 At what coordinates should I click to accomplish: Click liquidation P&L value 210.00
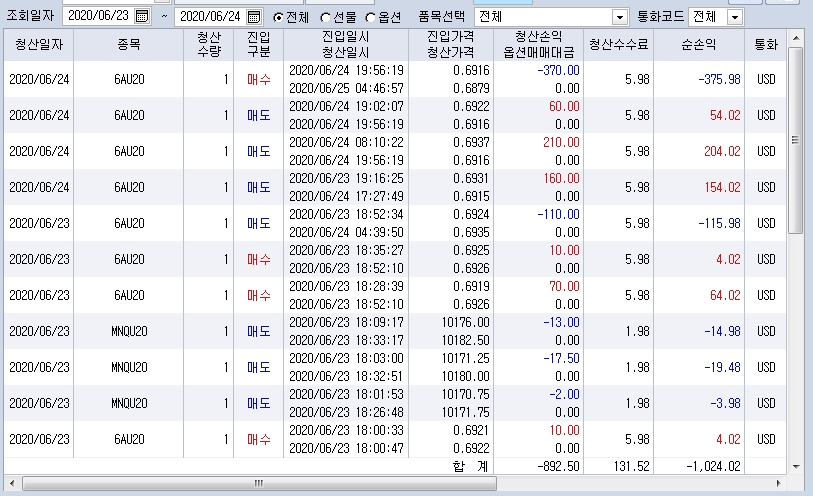pyautogui.click(x=562, y=143)
